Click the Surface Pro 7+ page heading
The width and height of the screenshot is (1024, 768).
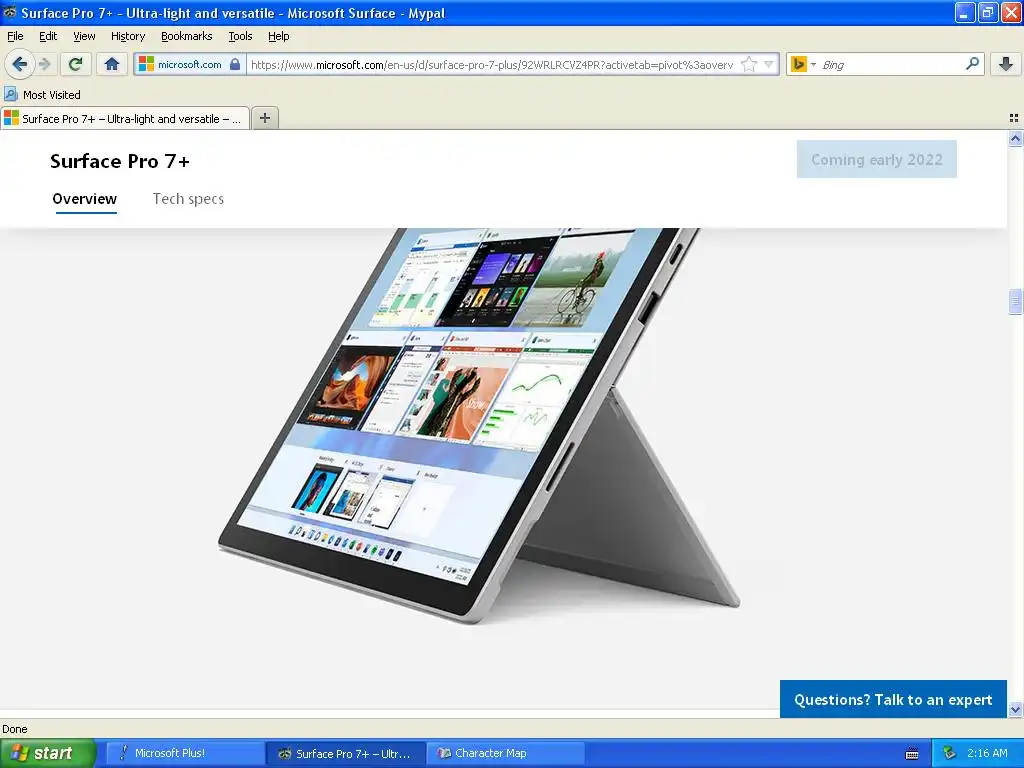pos(120,161)
